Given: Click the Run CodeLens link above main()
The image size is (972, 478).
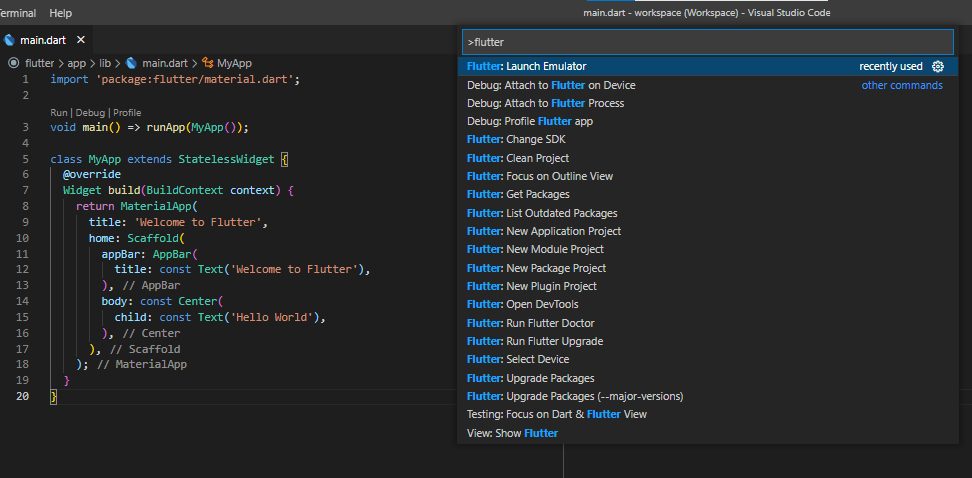Looking at the screenshot, I should [x=58, y=113].
